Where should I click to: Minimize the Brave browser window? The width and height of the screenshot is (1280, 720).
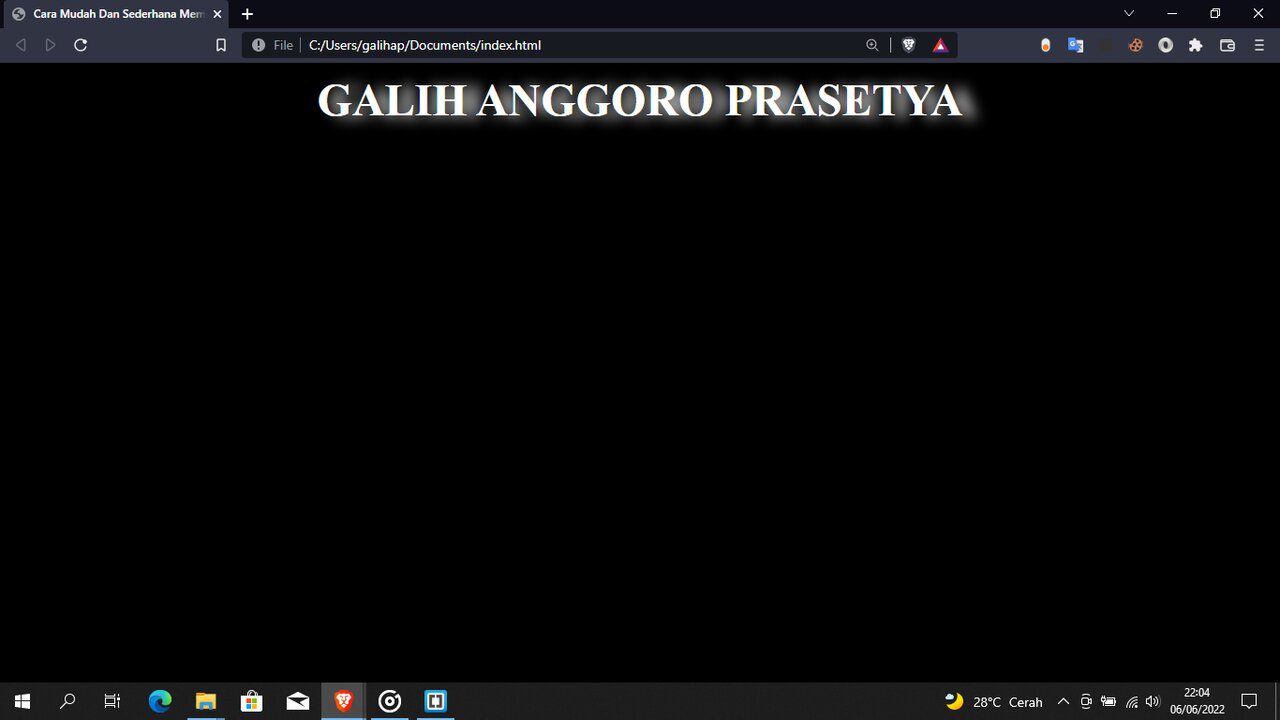coord(1172,13)
